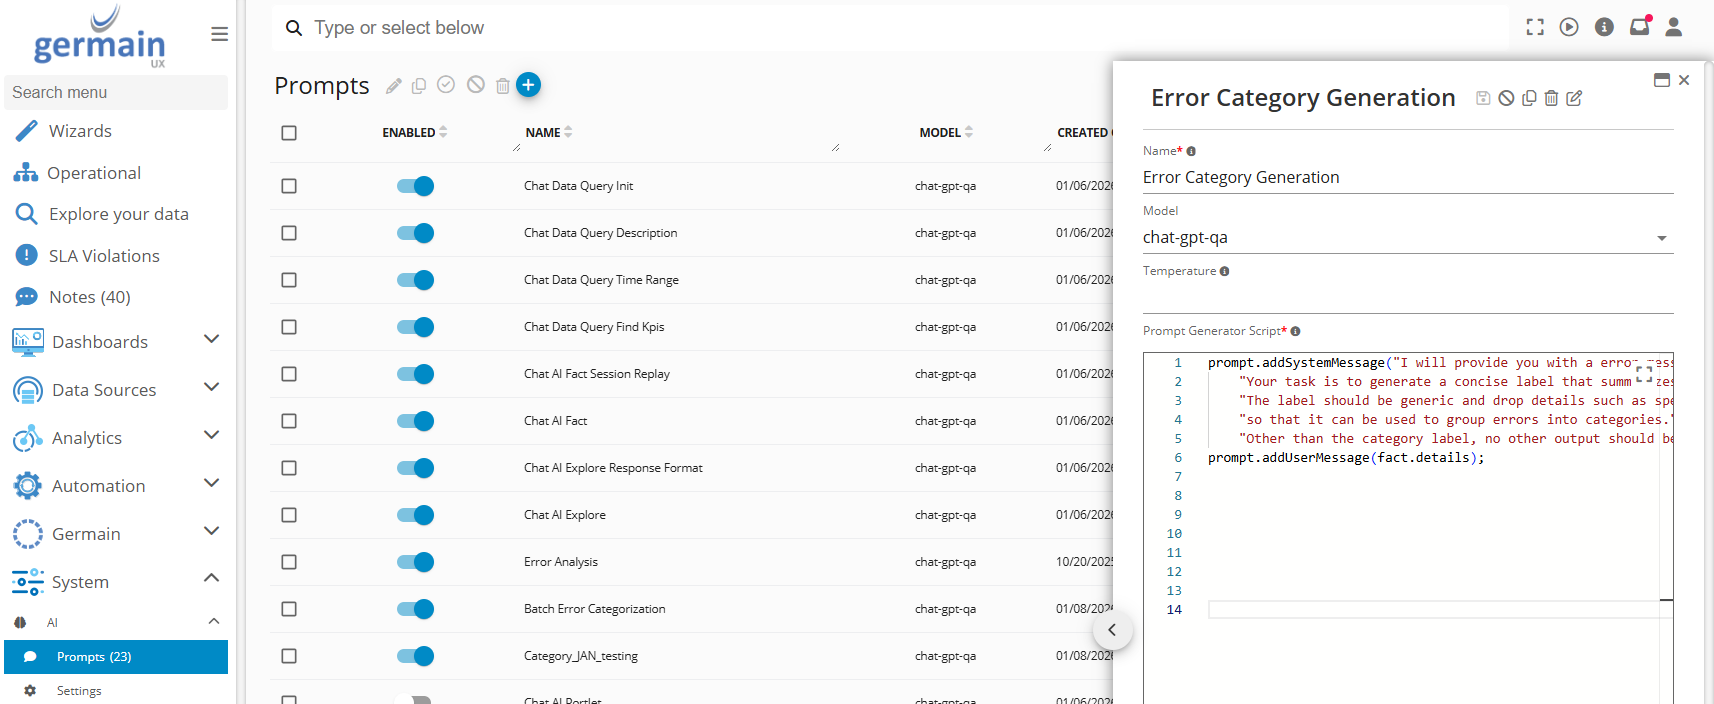The width and height of the screenshot is (1714, 704).
Task: Duplicate prompt using panel copy icon
Action: 1529,98
